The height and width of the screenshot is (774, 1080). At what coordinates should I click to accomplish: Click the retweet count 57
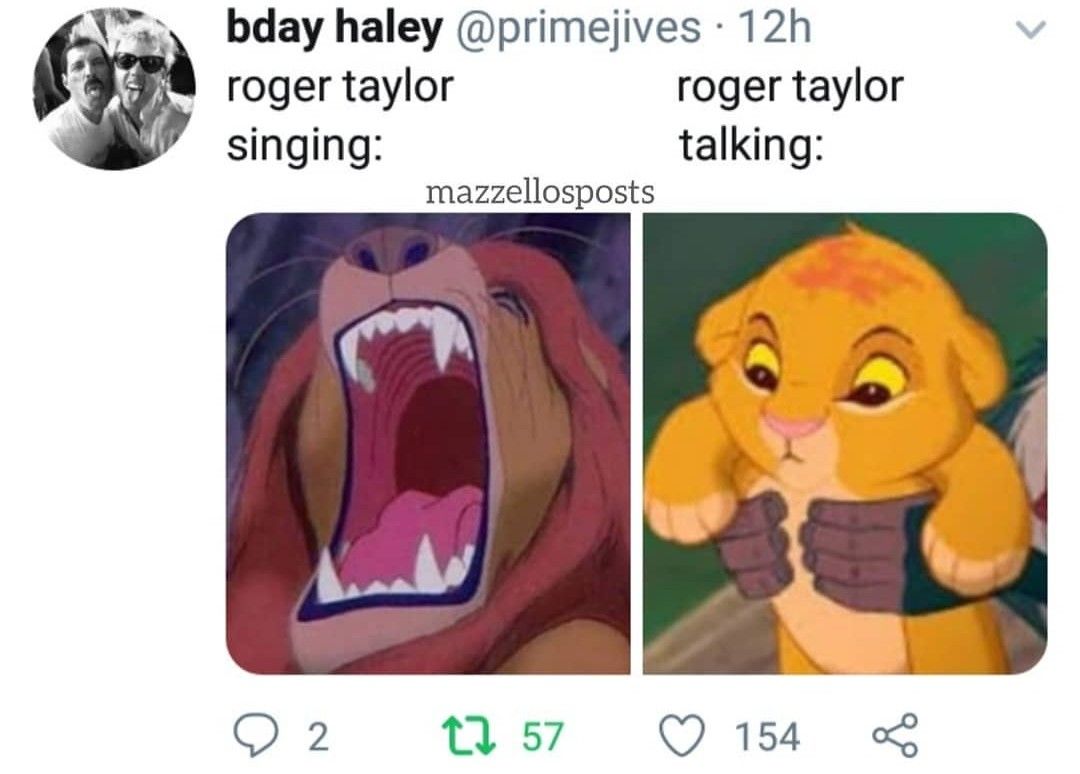tap(543, 736)
